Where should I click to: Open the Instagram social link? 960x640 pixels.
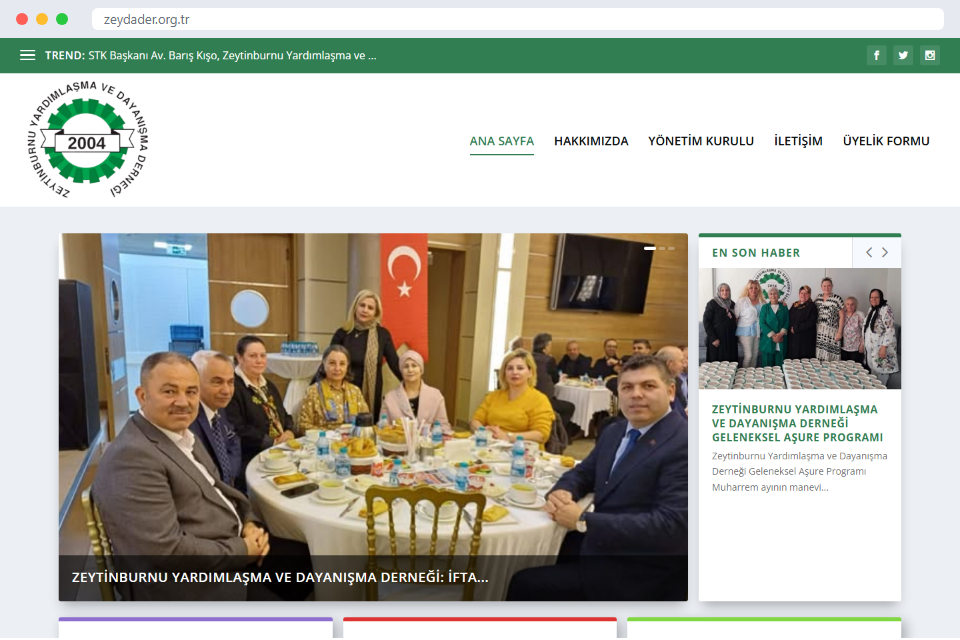click(x=929, y=55)
